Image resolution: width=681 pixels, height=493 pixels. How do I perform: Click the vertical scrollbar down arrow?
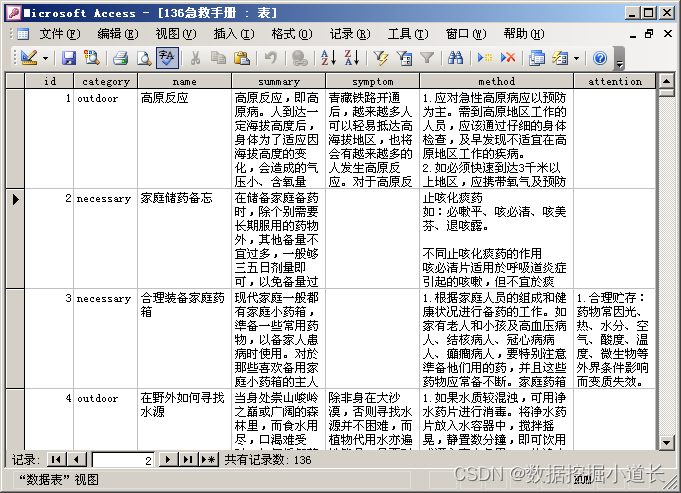click(666, 443)
